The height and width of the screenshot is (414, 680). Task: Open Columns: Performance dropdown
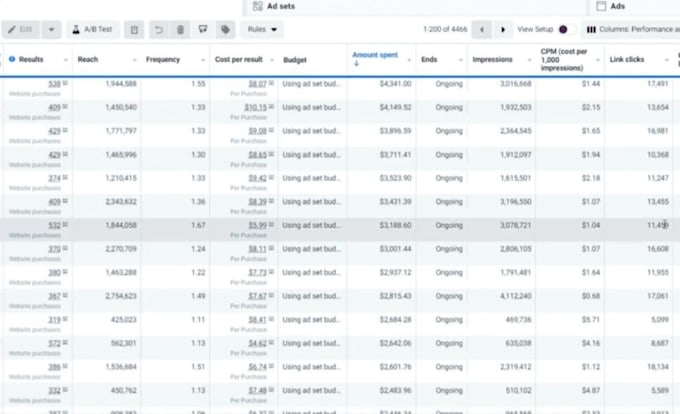(632, 29)
